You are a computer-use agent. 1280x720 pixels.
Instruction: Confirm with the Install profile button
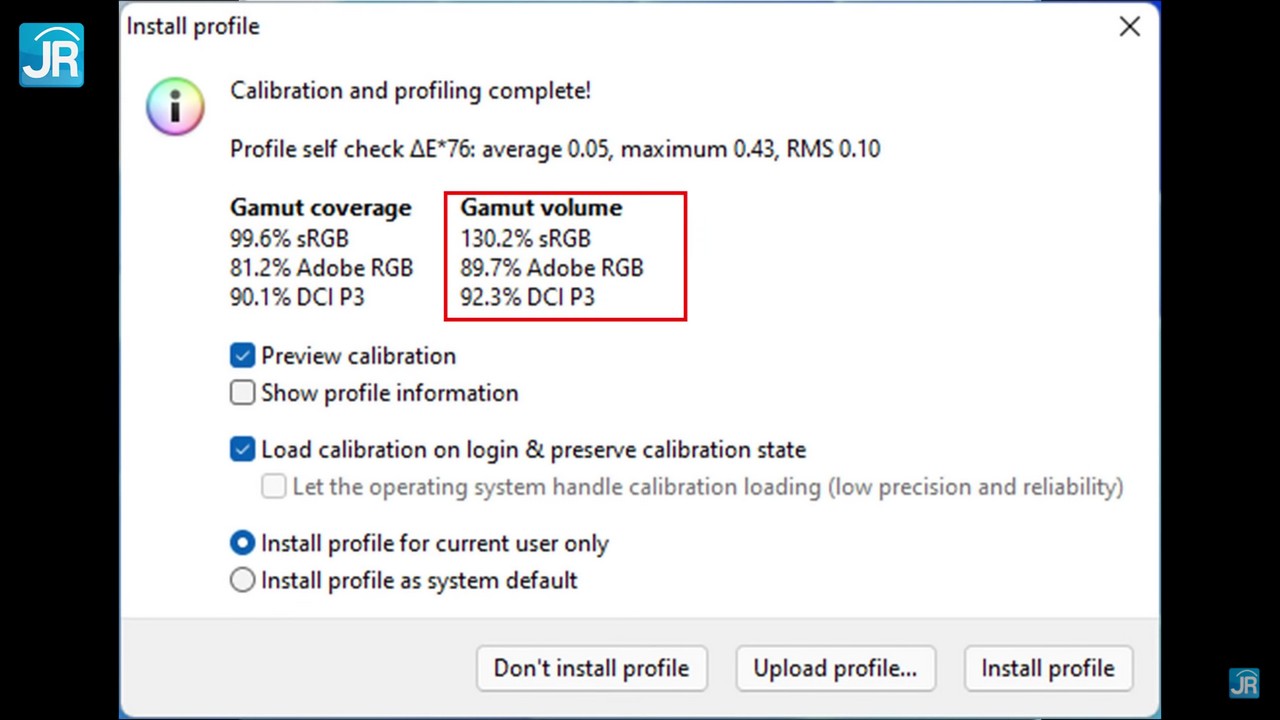click(1048, 669)
